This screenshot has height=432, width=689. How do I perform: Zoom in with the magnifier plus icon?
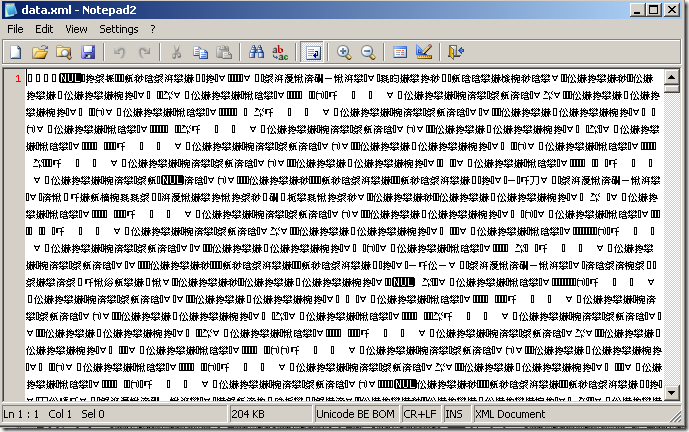pyautogui.click(x=344, y=52)
